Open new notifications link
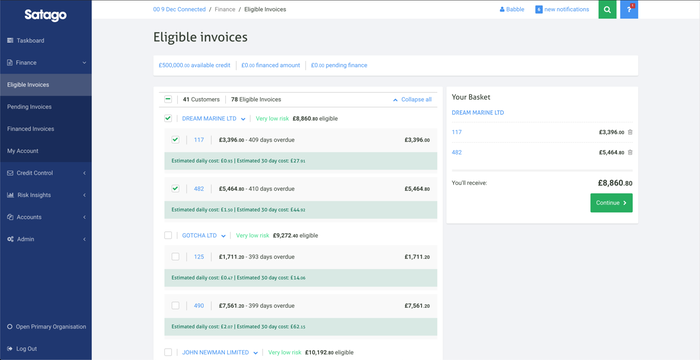700x360 pixels. [567, 9]
